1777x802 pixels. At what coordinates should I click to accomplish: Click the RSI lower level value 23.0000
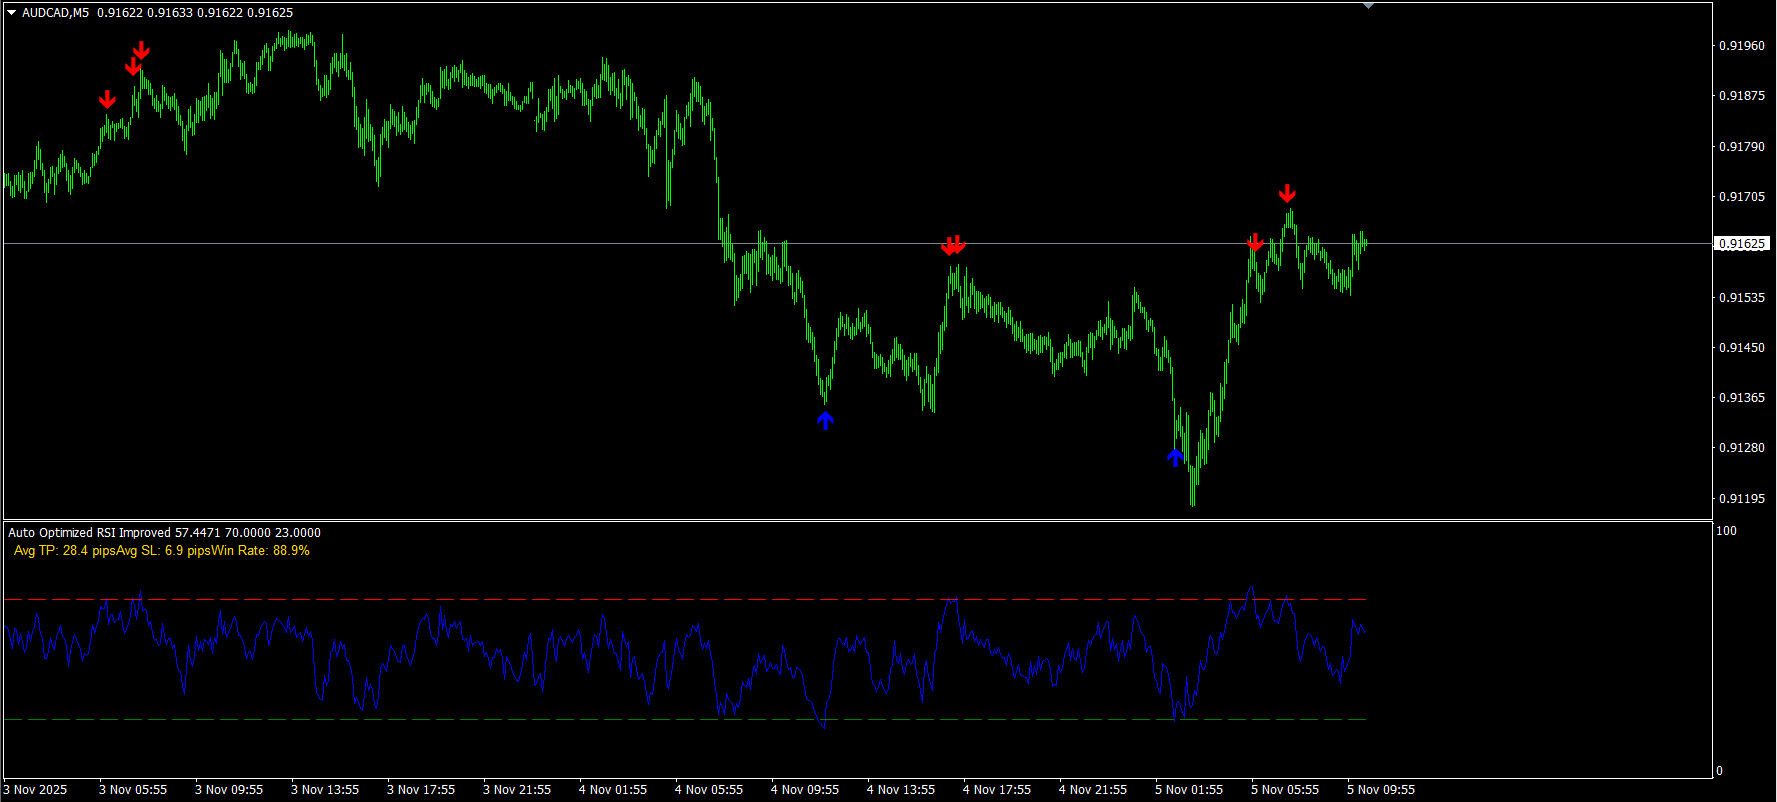pyautogui.click(x=298, y=533)
